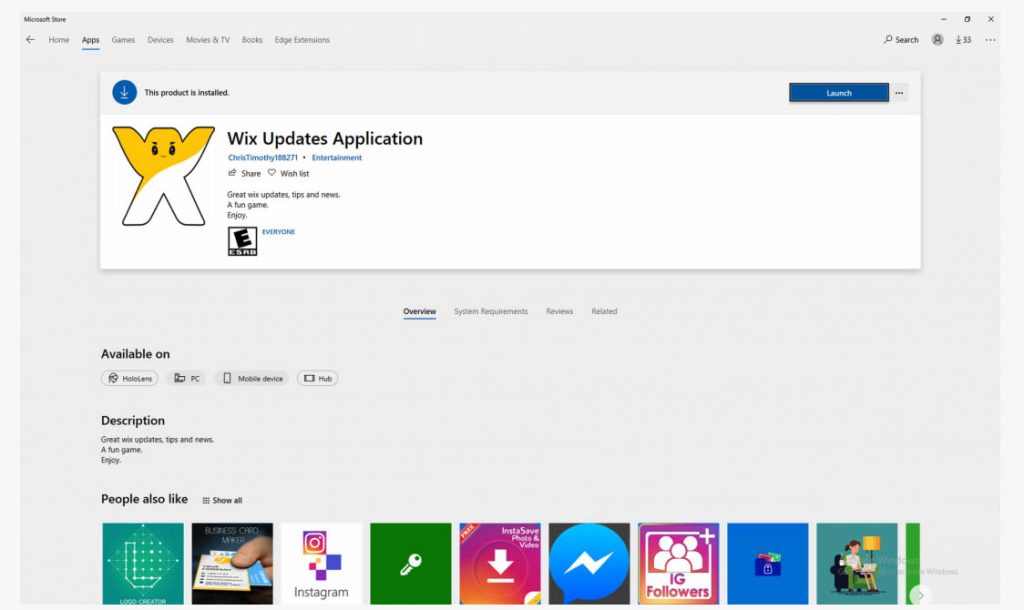Open publisher ChrisTimothy188271 link
The height and width of the screenshot is (610, 1024).
tap(263, 157)
